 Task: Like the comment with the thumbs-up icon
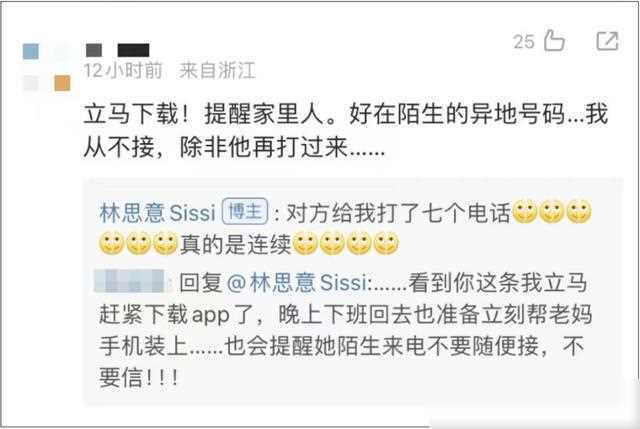point(554,41)
